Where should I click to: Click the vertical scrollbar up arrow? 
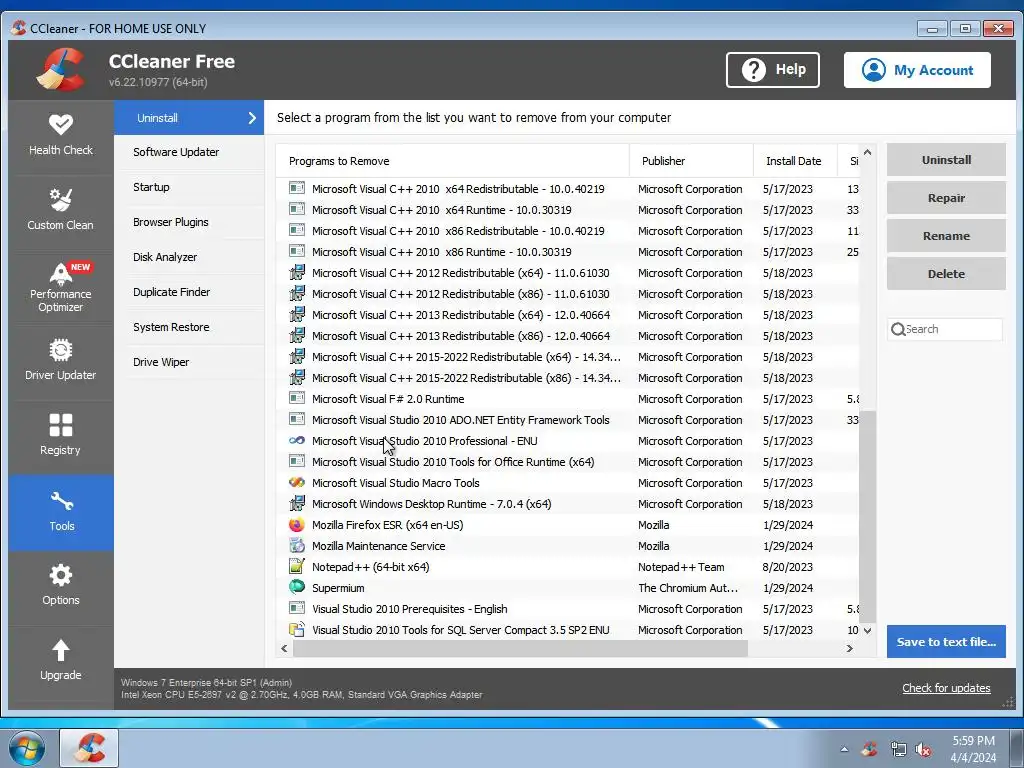tap(867, 152)
